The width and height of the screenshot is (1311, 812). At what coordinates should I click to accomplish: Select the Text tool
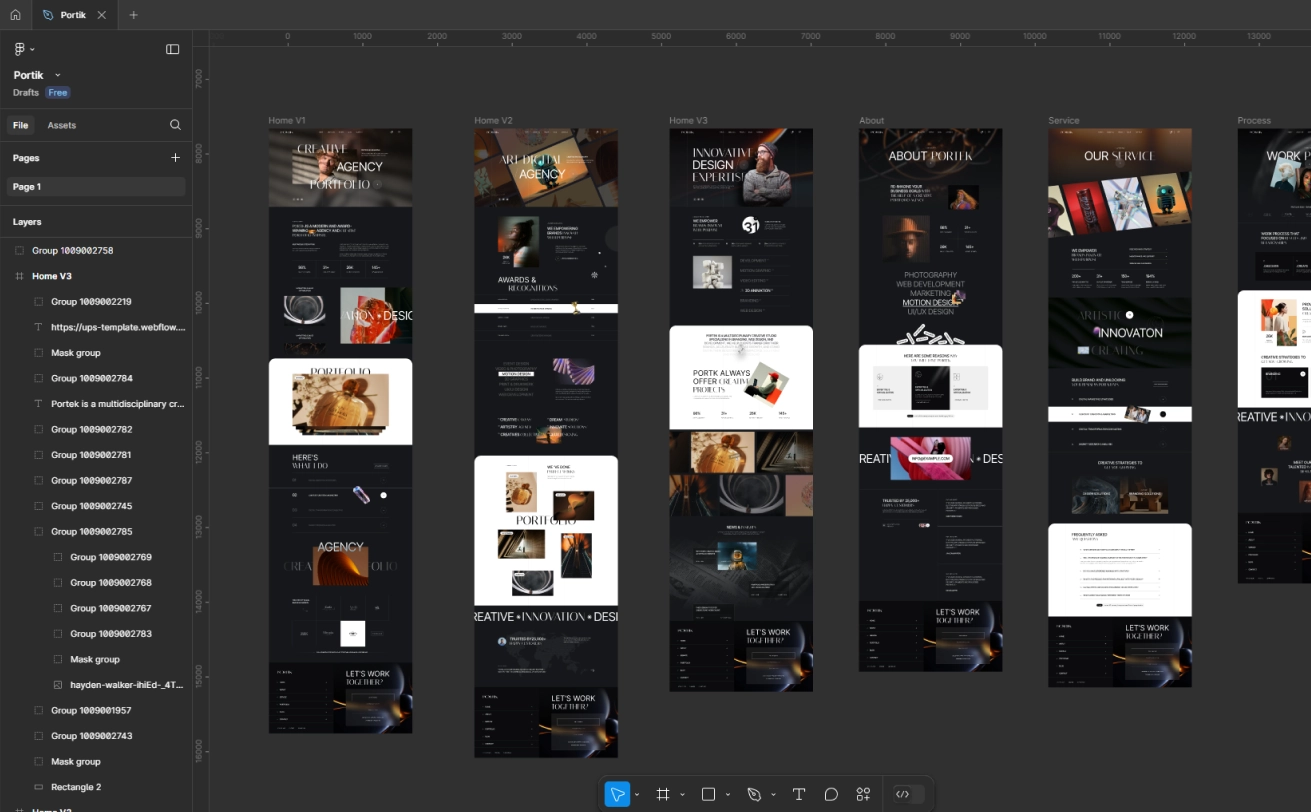tap(799, 794)
